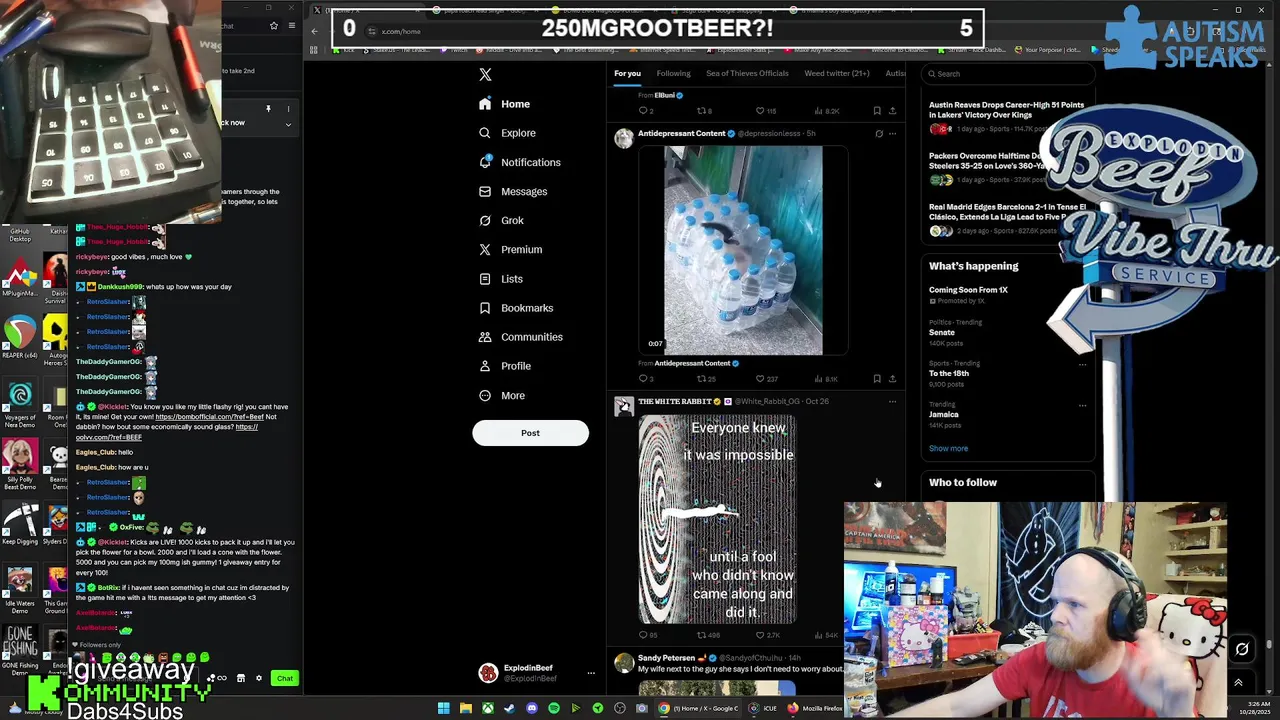Play the water bottles video
This screenshot has height=720, width=1280.
point(743,250)
